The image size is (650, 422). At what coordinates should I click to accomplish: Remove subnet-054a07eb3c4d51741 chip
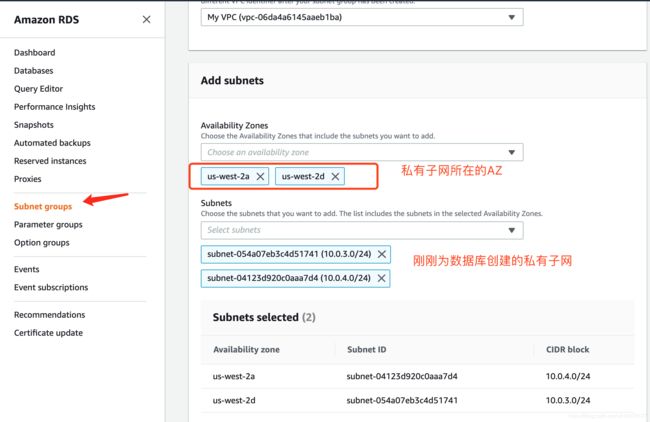point(382,254)
